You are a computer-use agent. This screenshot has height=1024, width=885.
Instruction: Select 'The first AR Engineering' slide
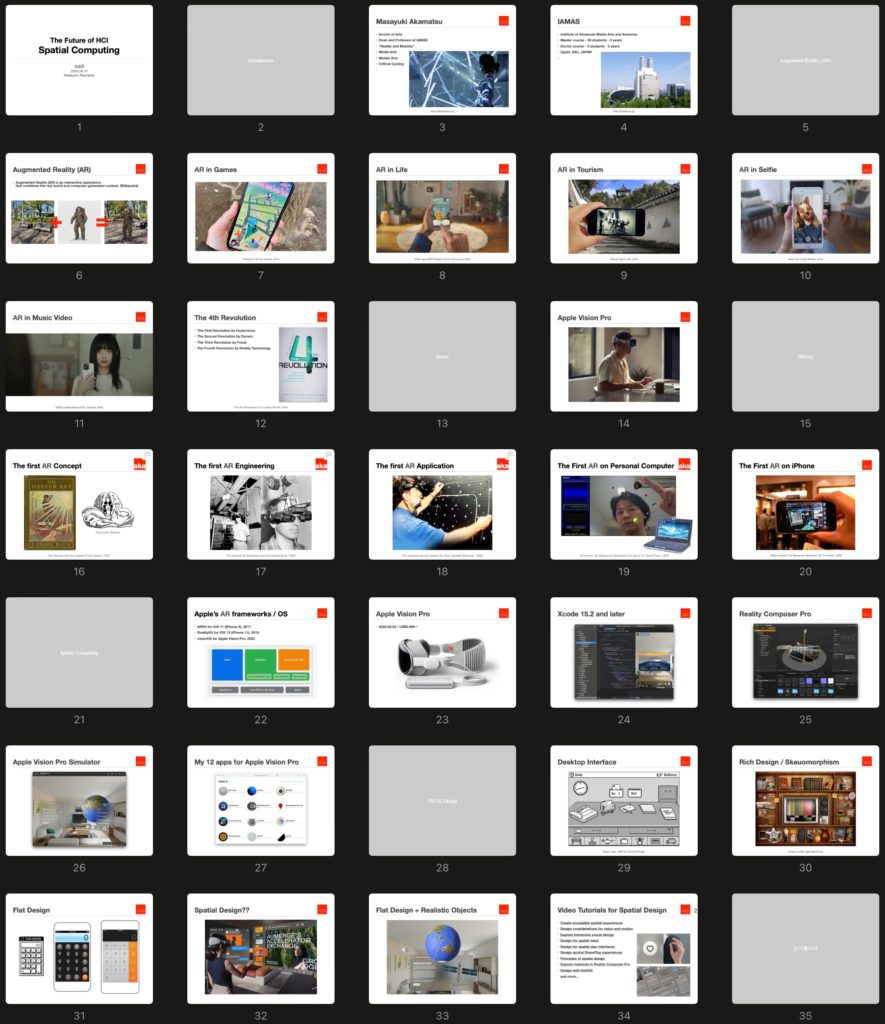tap(261, 504)
